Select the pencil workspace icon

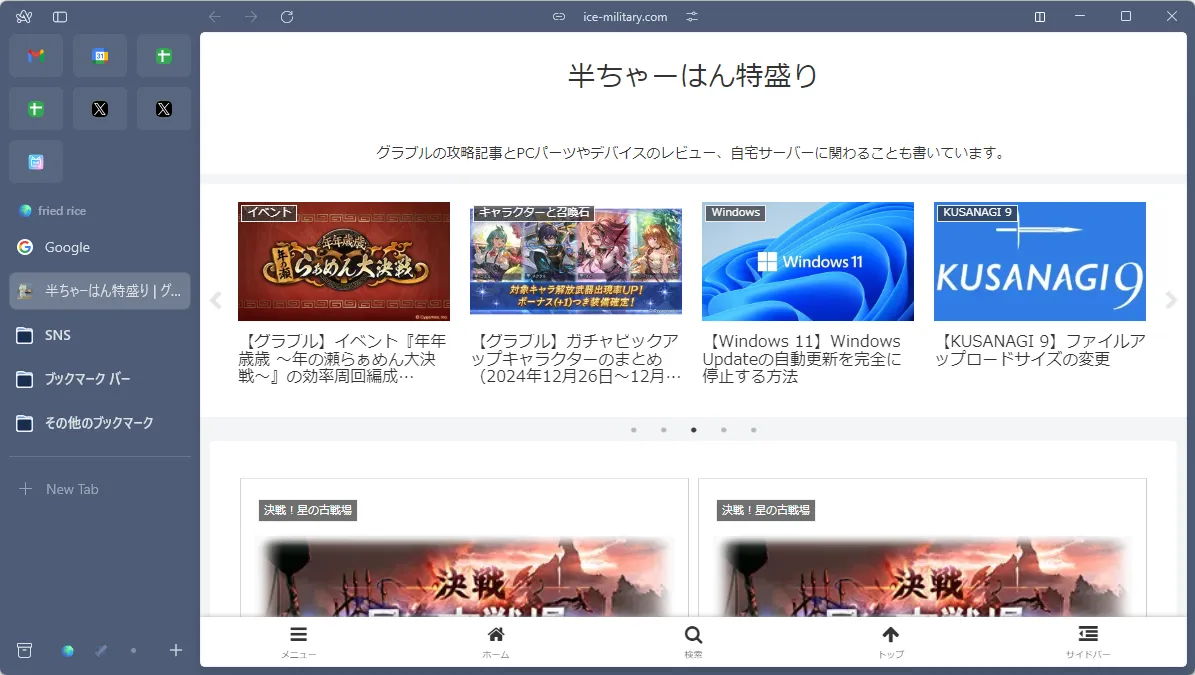pos(101,651)
